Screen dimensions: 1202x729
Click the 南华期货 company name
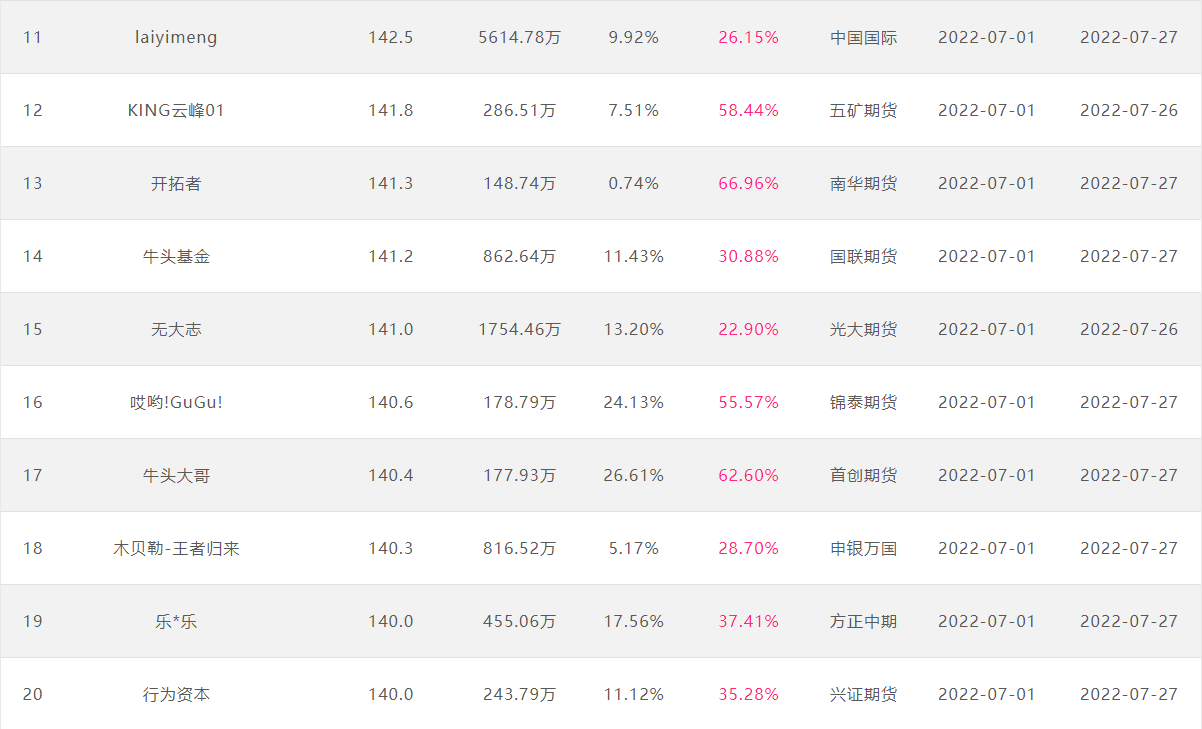click(x=864, y=184)
